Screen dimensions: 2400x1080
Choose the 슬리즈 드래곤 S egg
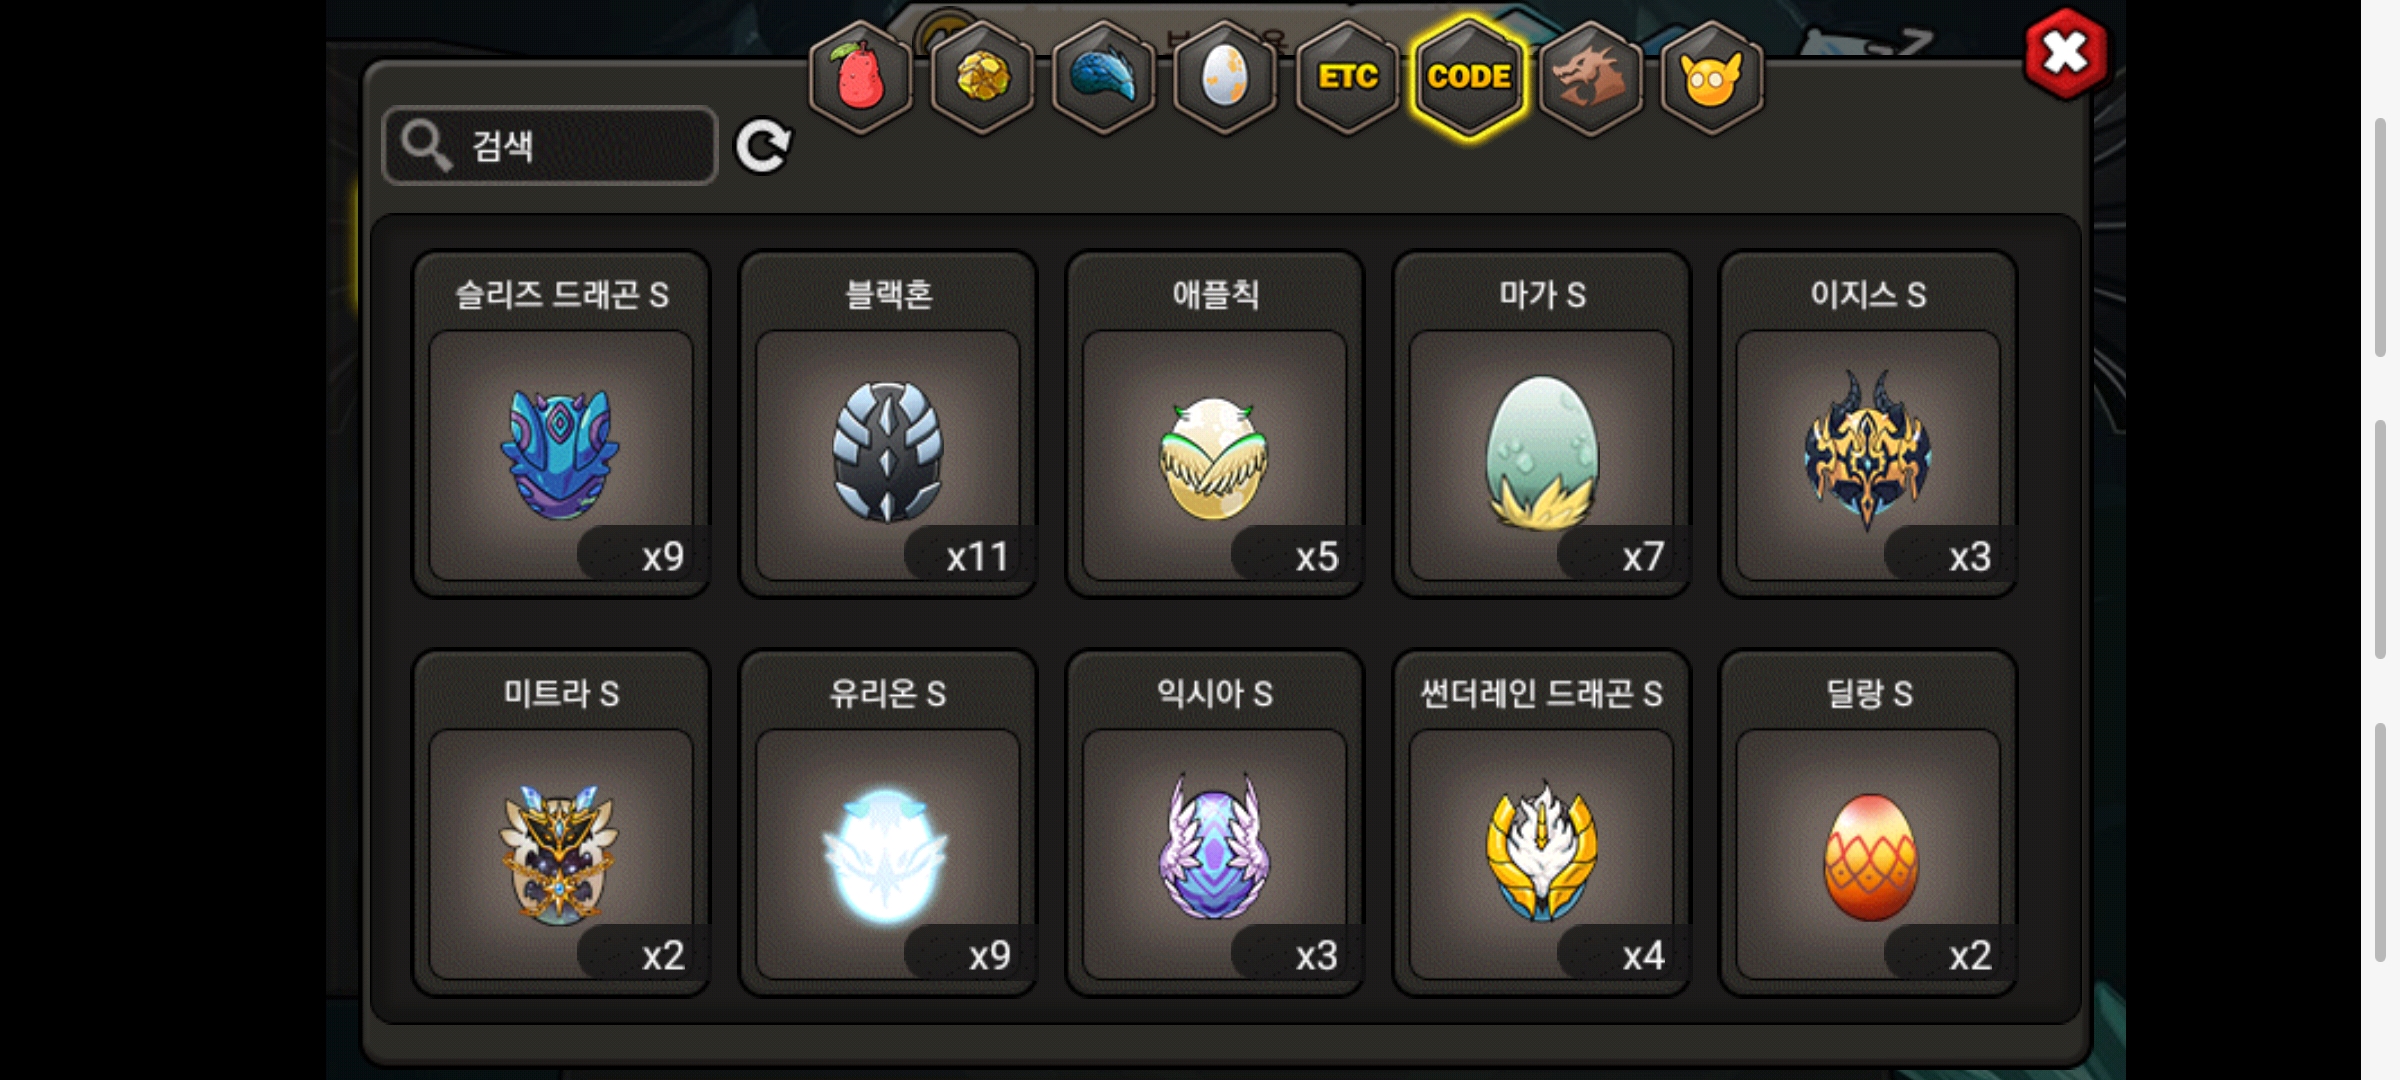pos(561,424)
